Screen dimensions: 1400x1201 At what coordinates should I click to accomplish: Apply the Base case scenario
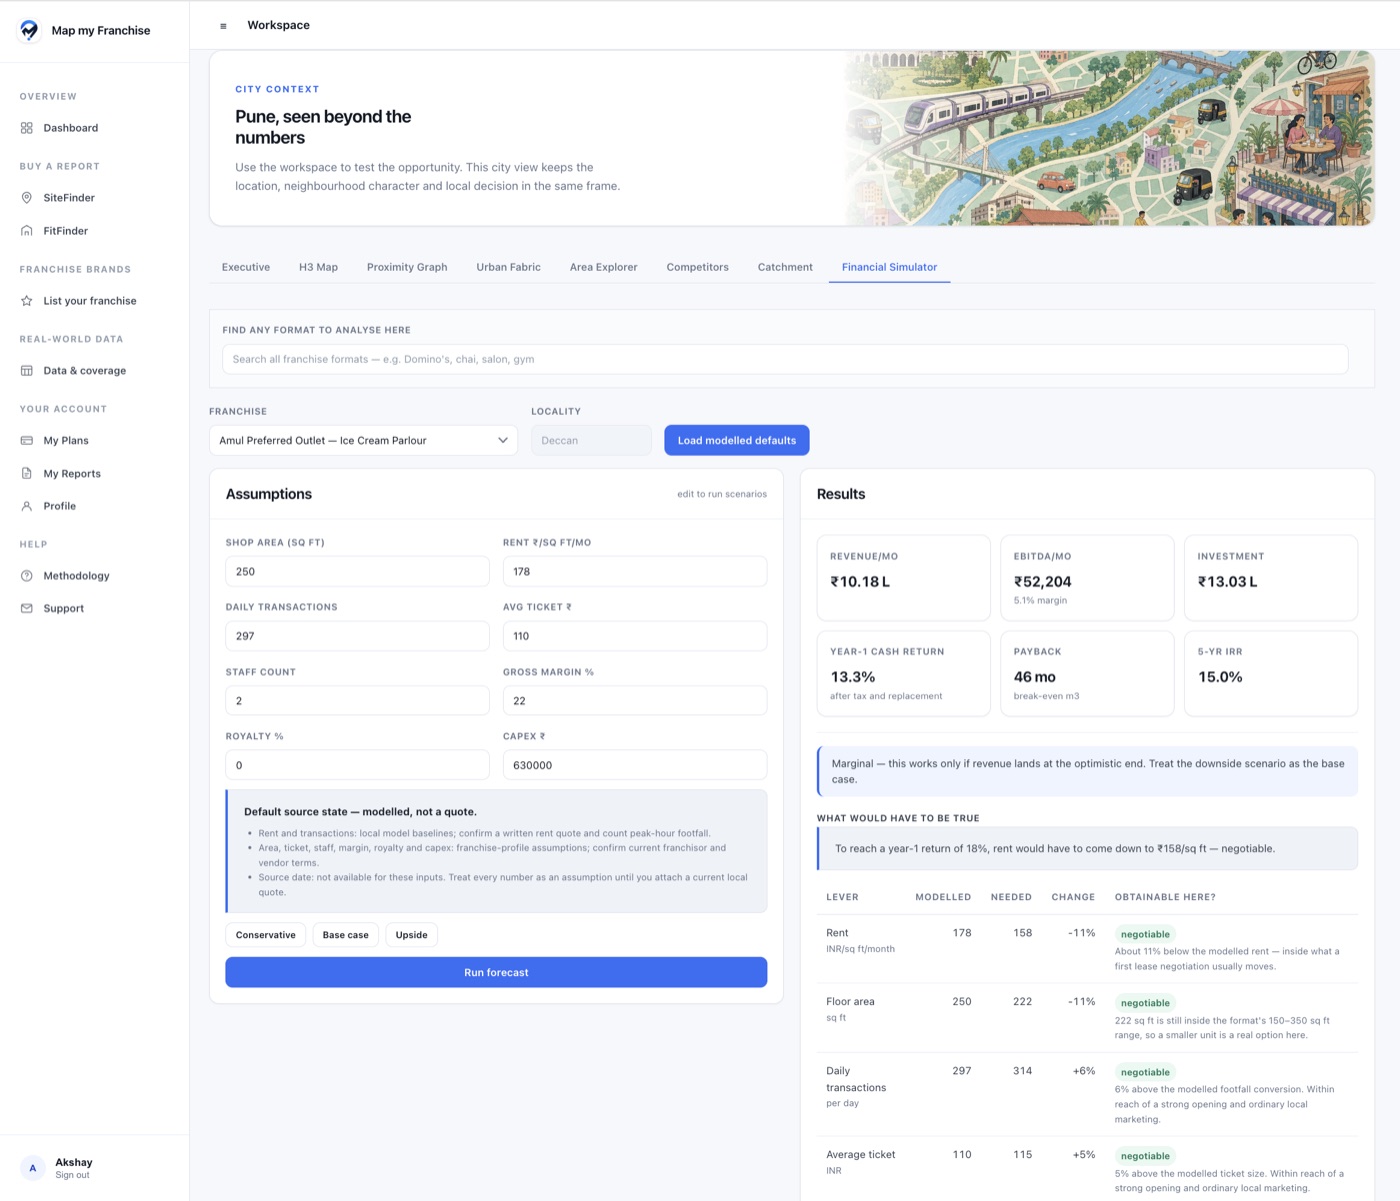(345, 935)
